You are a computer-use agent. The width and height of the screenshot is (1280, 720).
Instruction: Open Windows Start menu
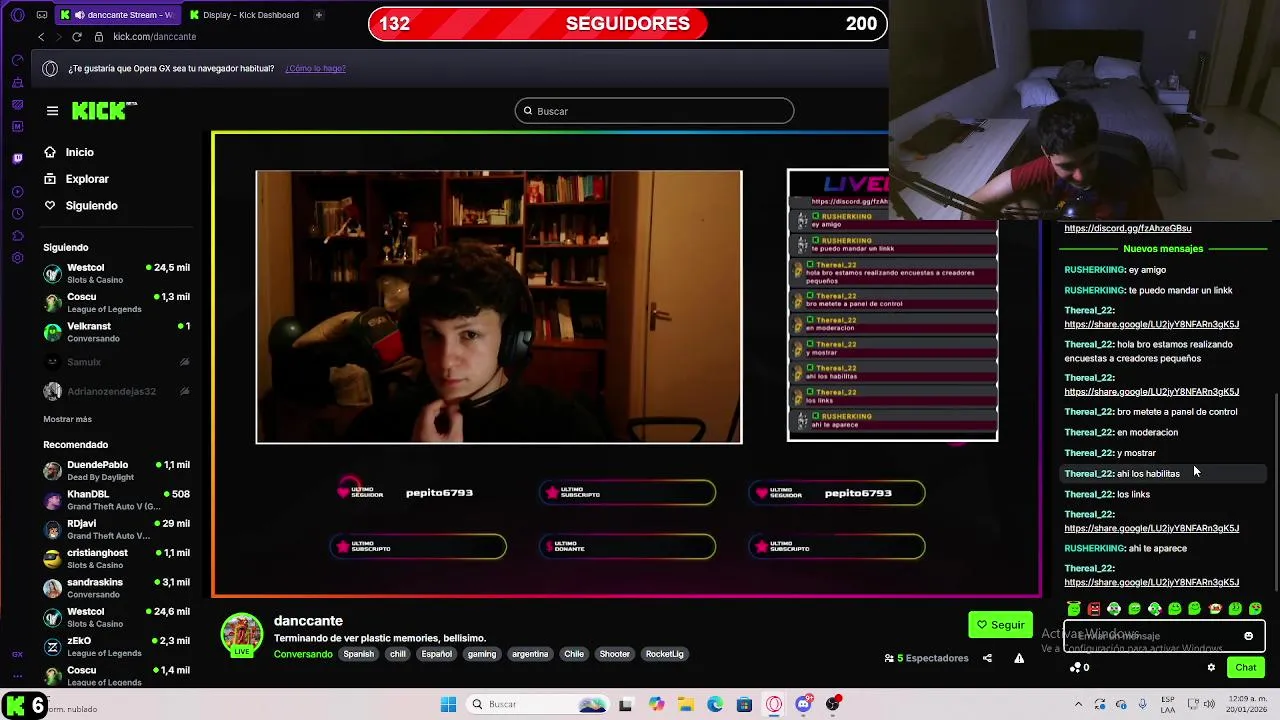[x=448, y=704]
